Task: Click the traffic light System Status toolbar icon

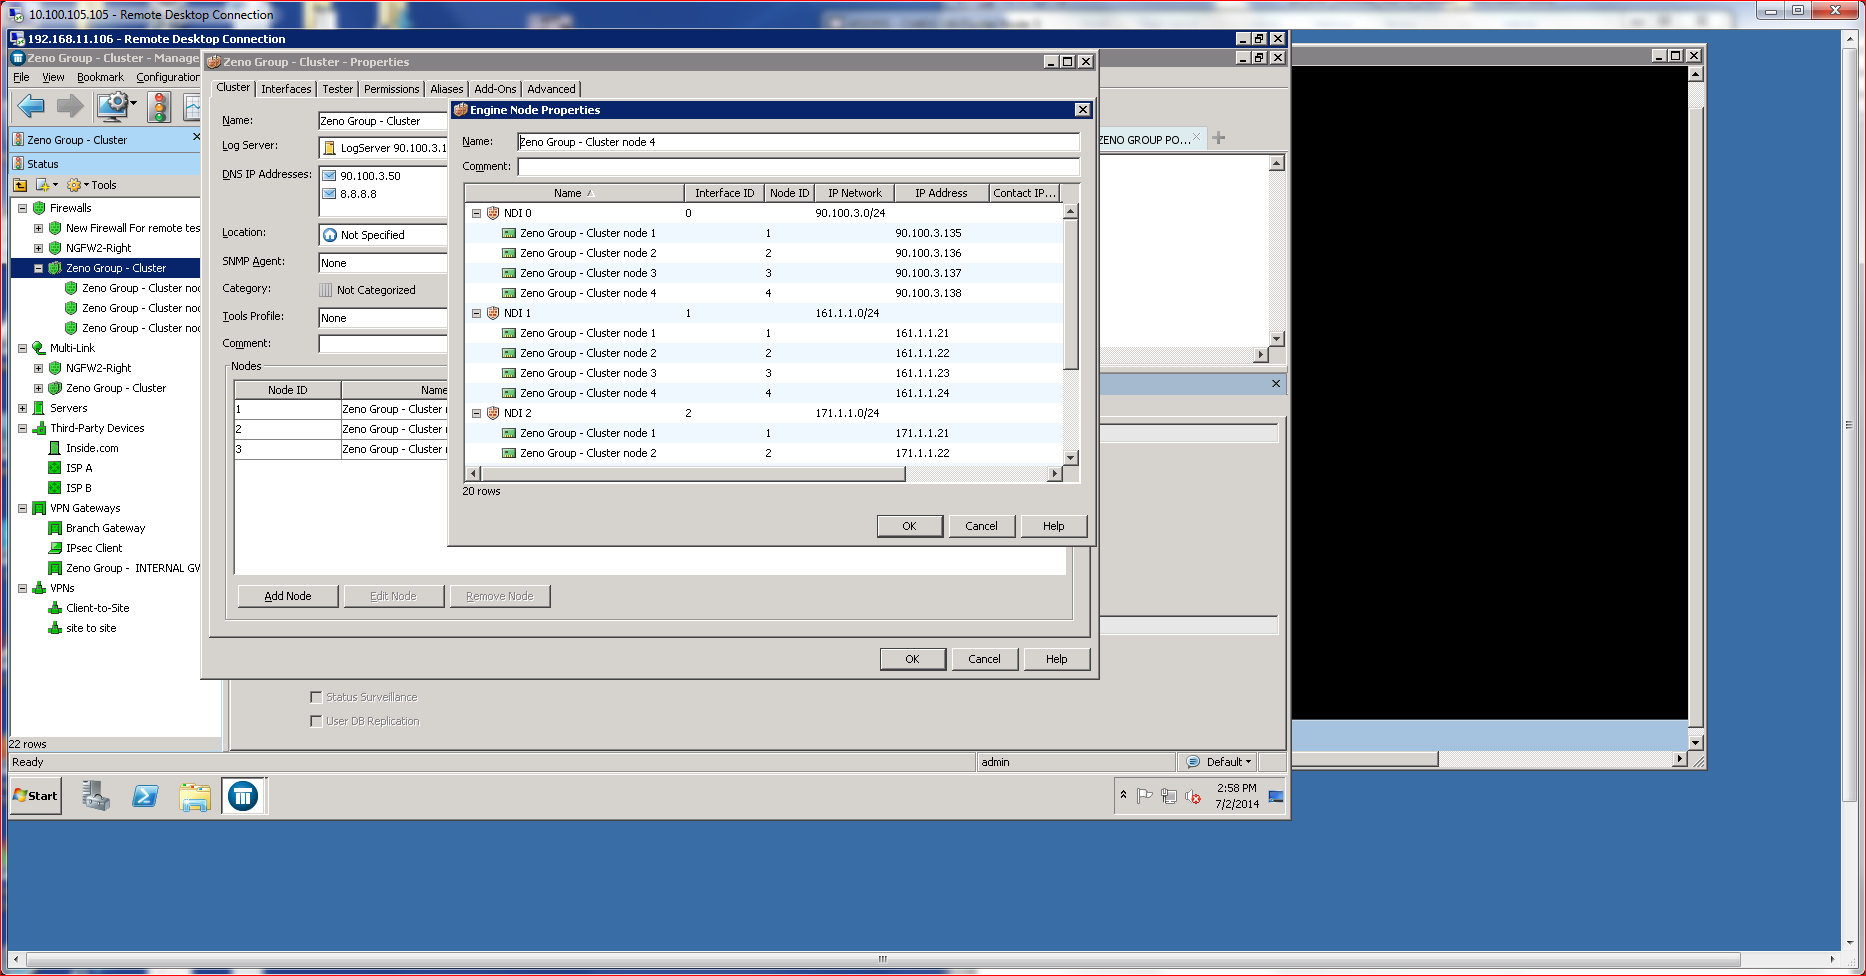Action: (x=159, y=106)
